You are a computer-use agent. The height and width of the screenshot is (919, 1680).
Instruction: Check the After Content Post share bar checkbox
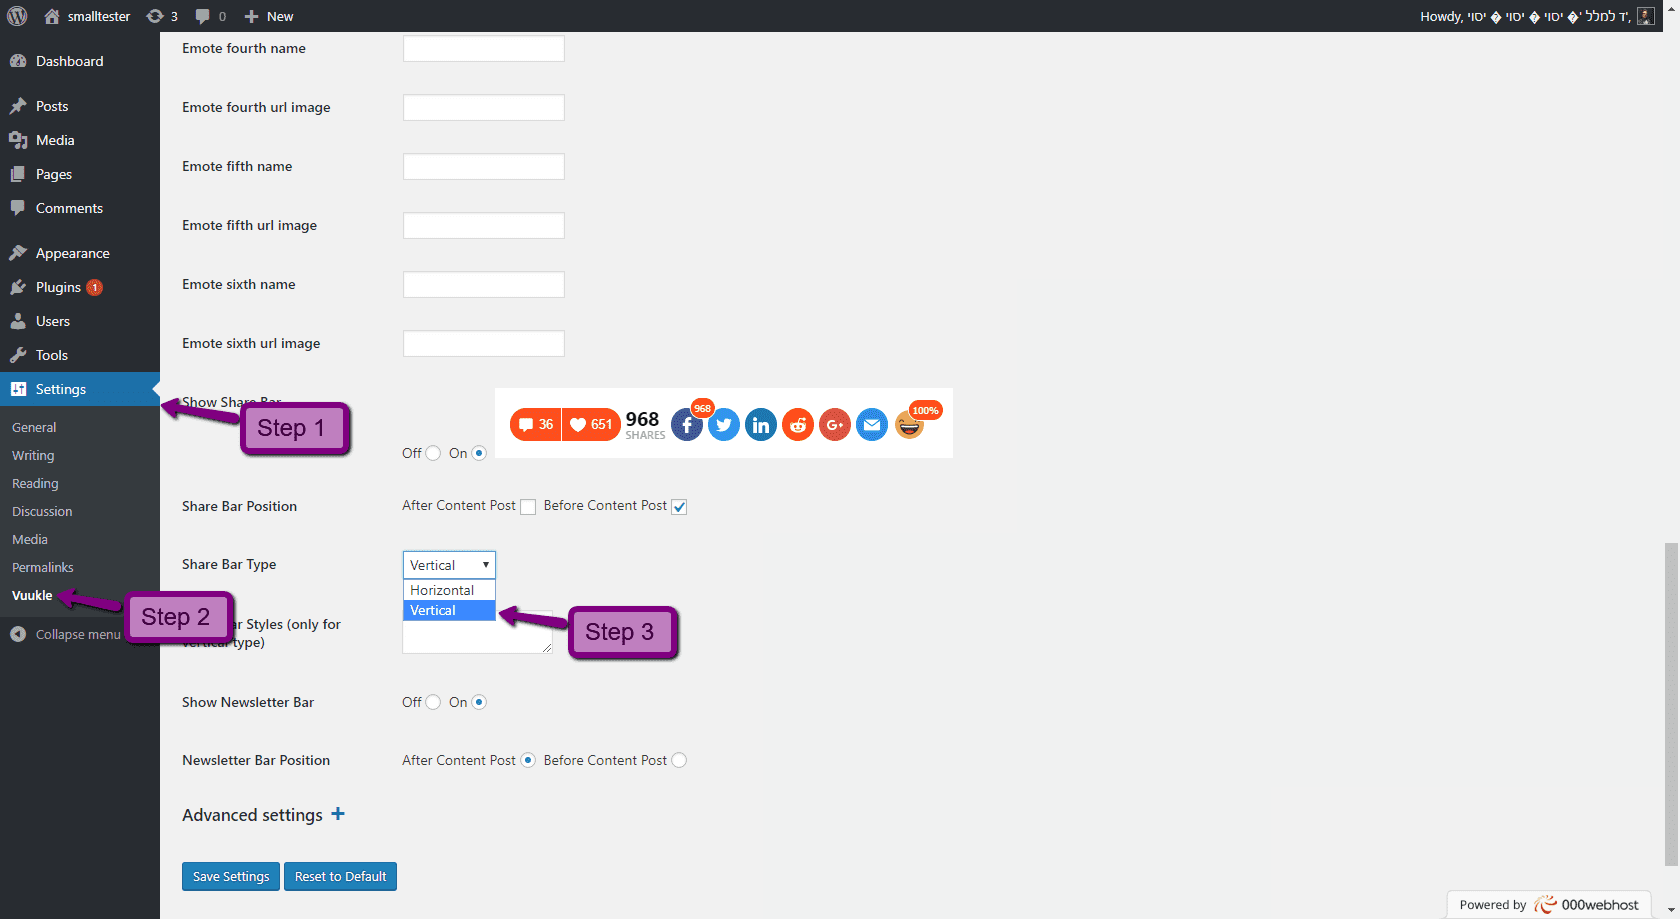coord(528,507)
